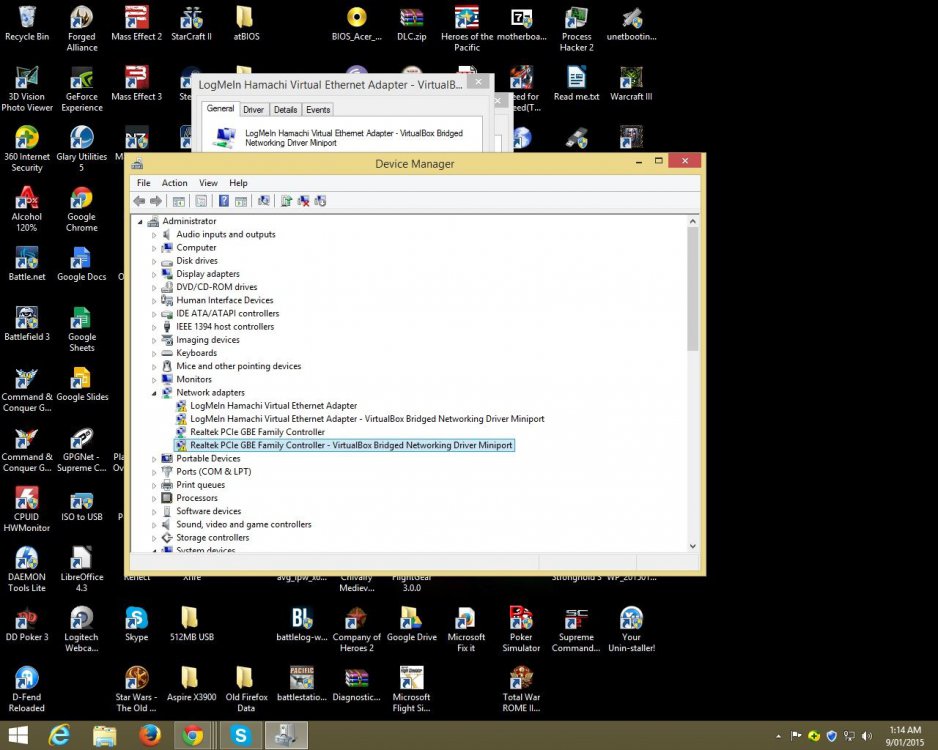
Task: Open Properties via the toolbar icon
Action: (x=201, y=201)
